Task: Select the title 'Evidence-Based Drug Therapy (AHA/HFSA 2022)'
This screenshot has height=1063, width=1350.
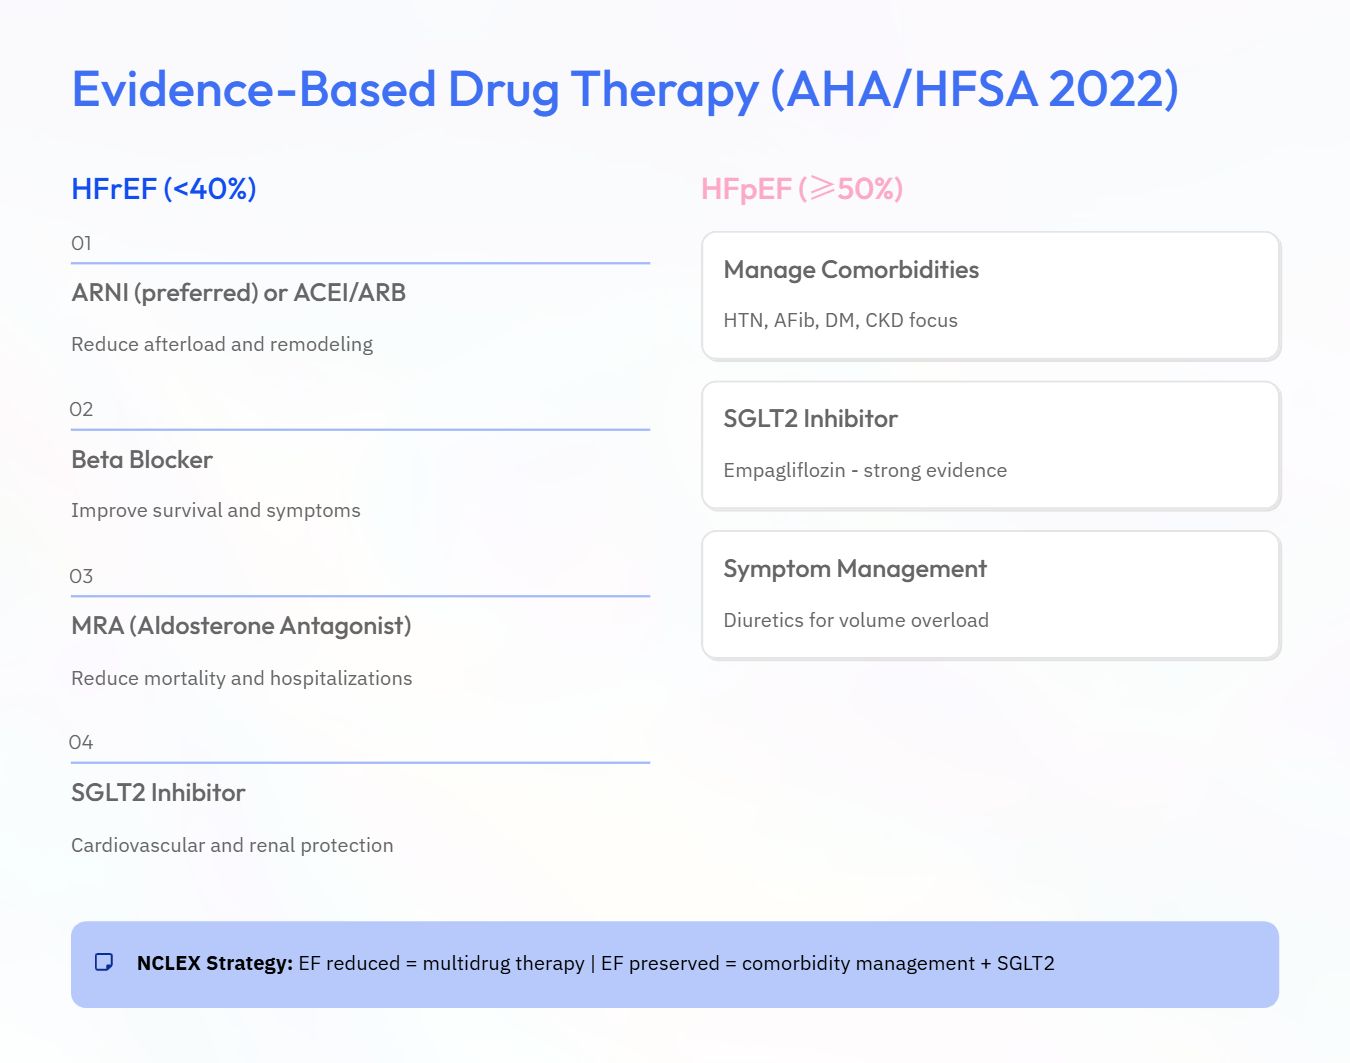Action: (x=625, y=90)
